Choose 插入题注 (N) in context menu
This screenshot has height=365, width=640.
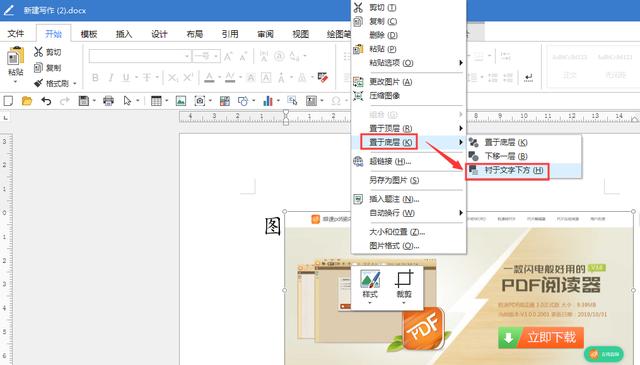point(408,199)
